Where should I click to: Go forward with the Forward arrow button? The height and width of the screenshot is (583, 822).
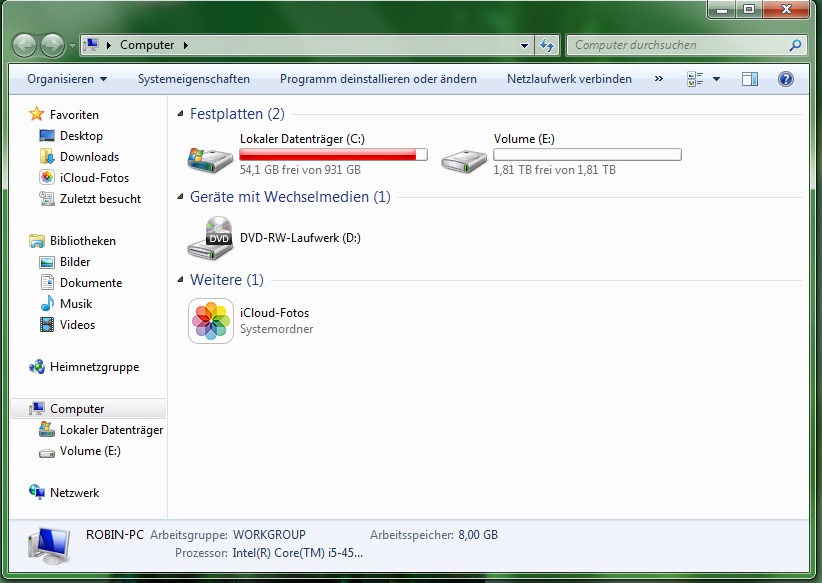[52, 46]
